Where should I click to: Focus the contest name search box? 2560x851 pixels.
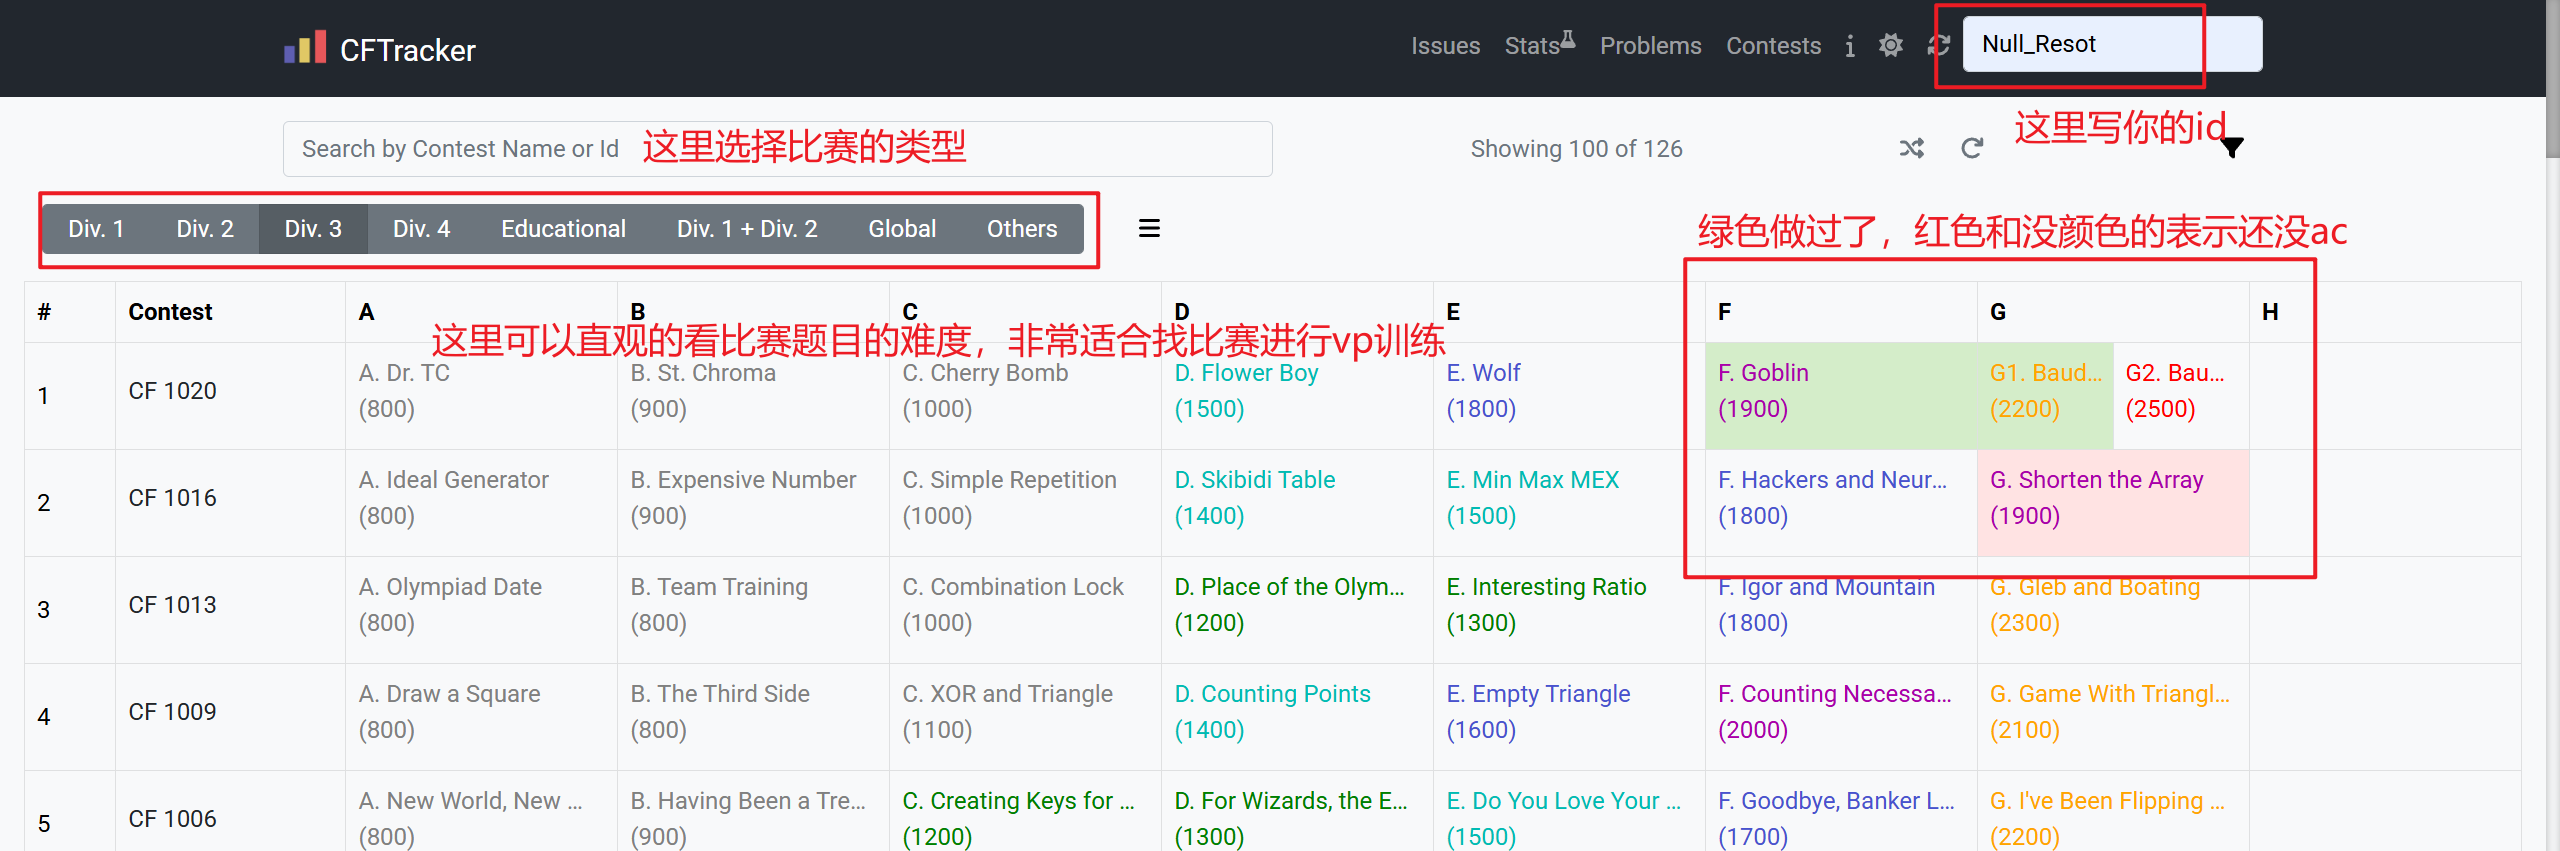point(460,149)
